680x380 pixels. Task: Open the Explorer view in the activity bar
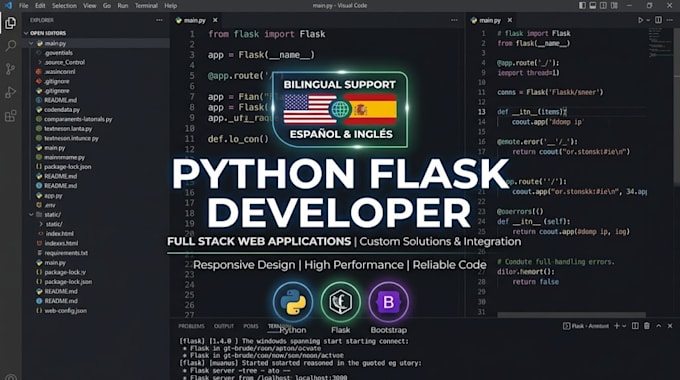click(x=10, y=23)
